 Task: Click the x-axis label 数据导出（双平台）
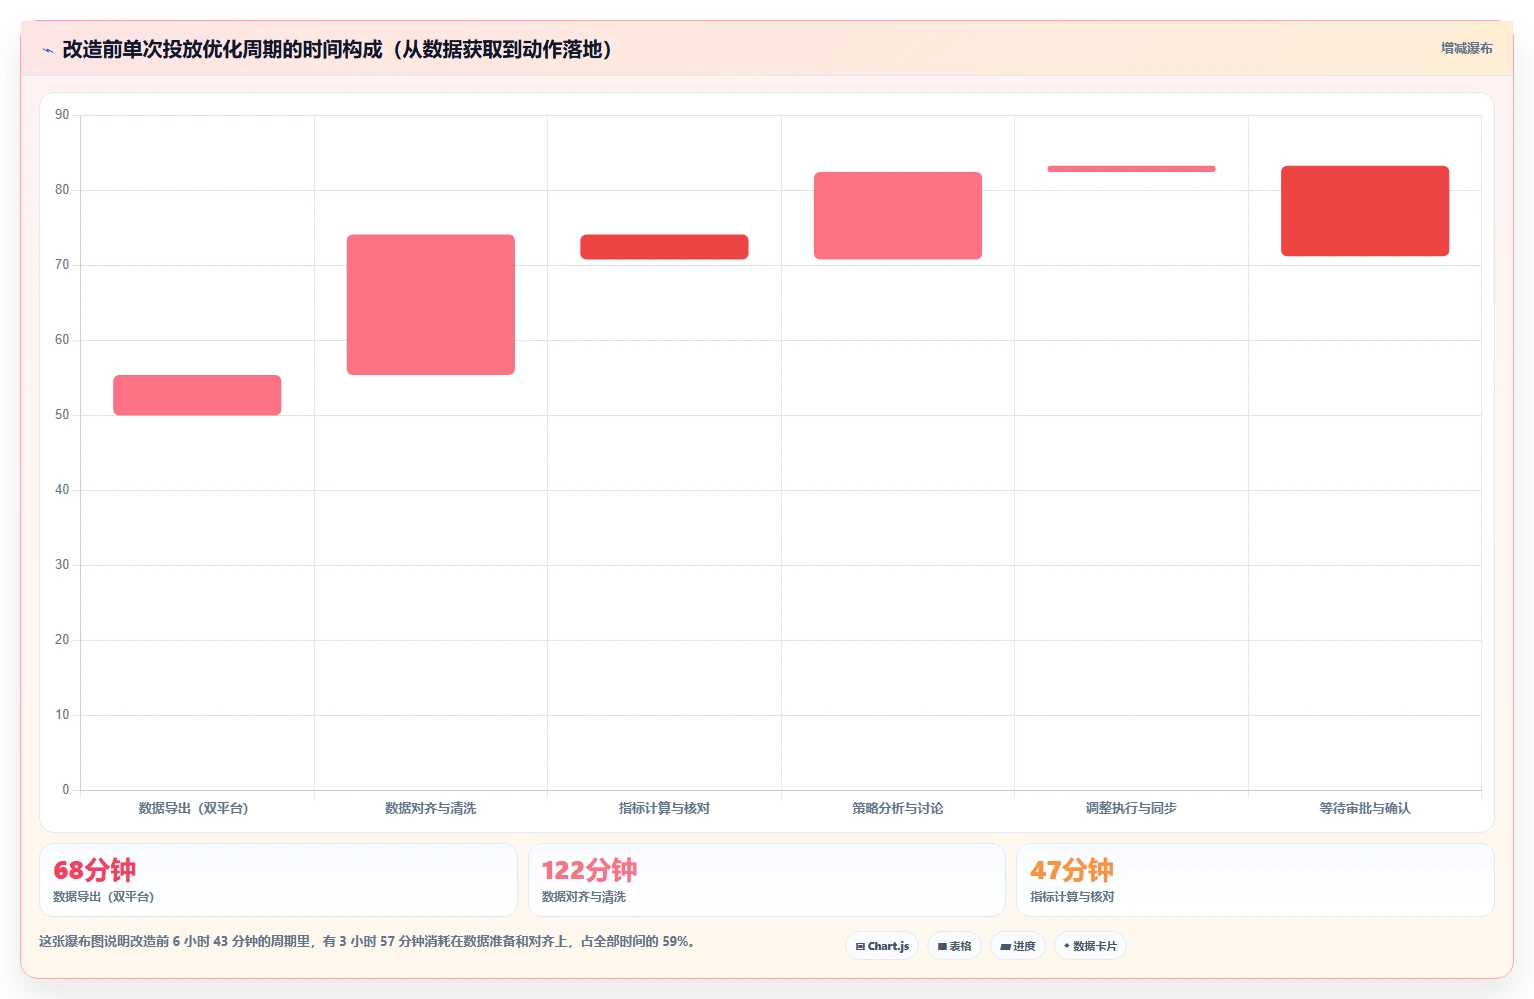pyautogui.click(x=193, y=808)
